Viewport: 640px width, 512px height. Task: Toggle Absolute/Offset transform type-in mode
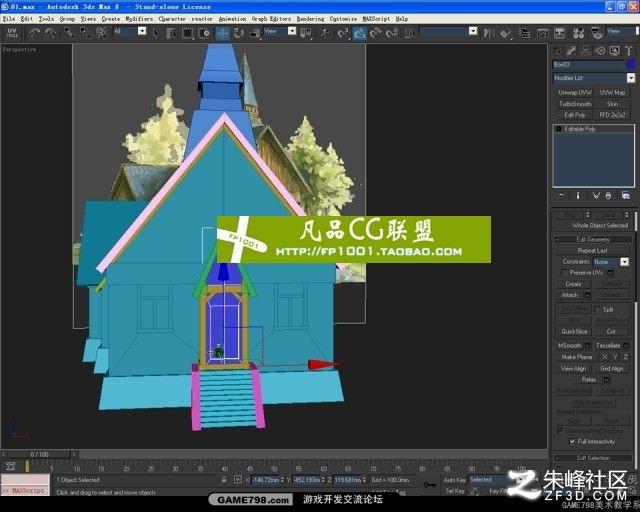[238, 480]
